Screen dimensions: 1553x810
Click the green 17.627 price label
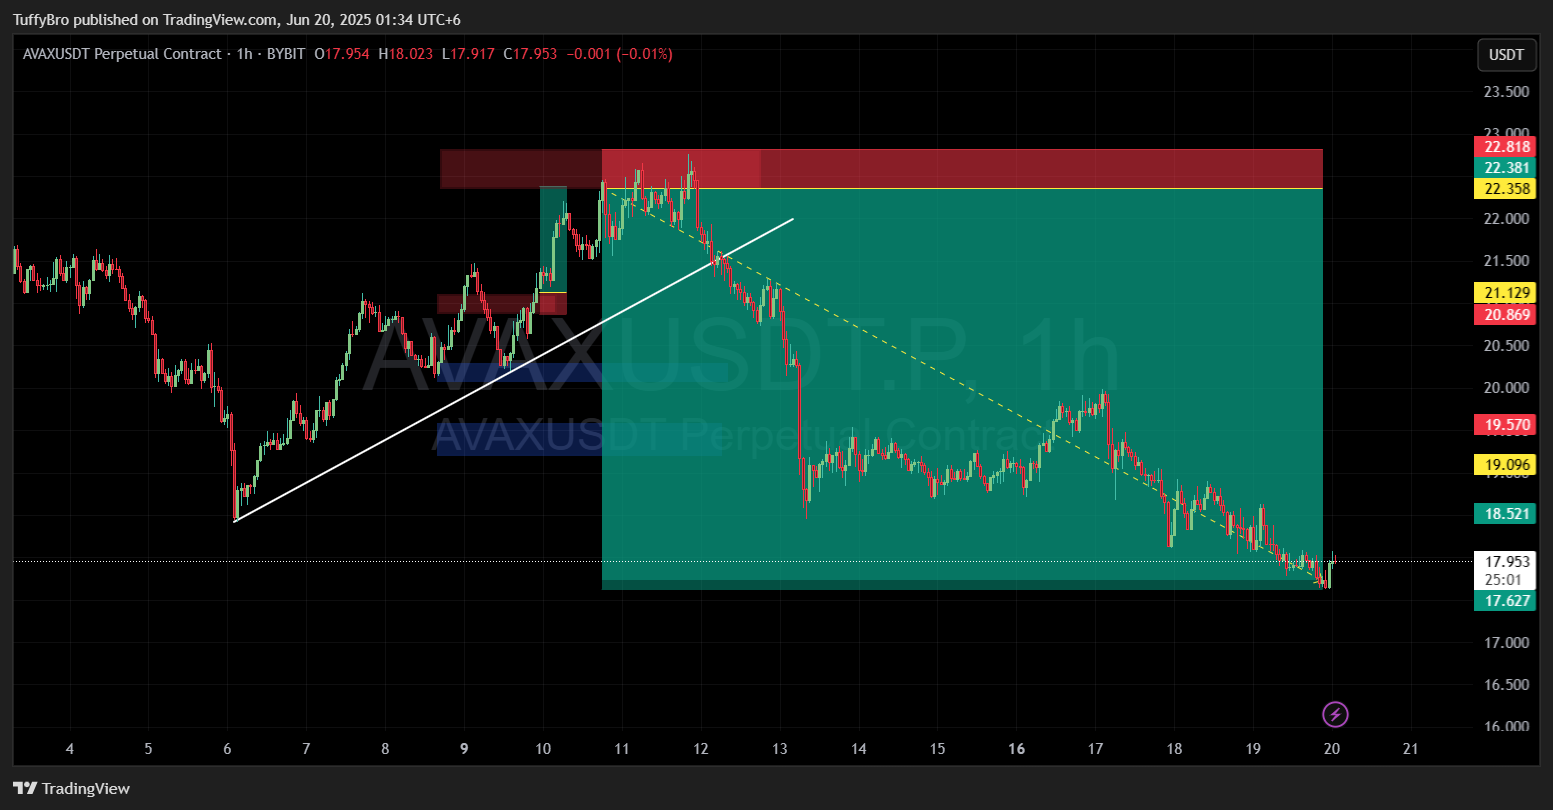pos(1507,600)
